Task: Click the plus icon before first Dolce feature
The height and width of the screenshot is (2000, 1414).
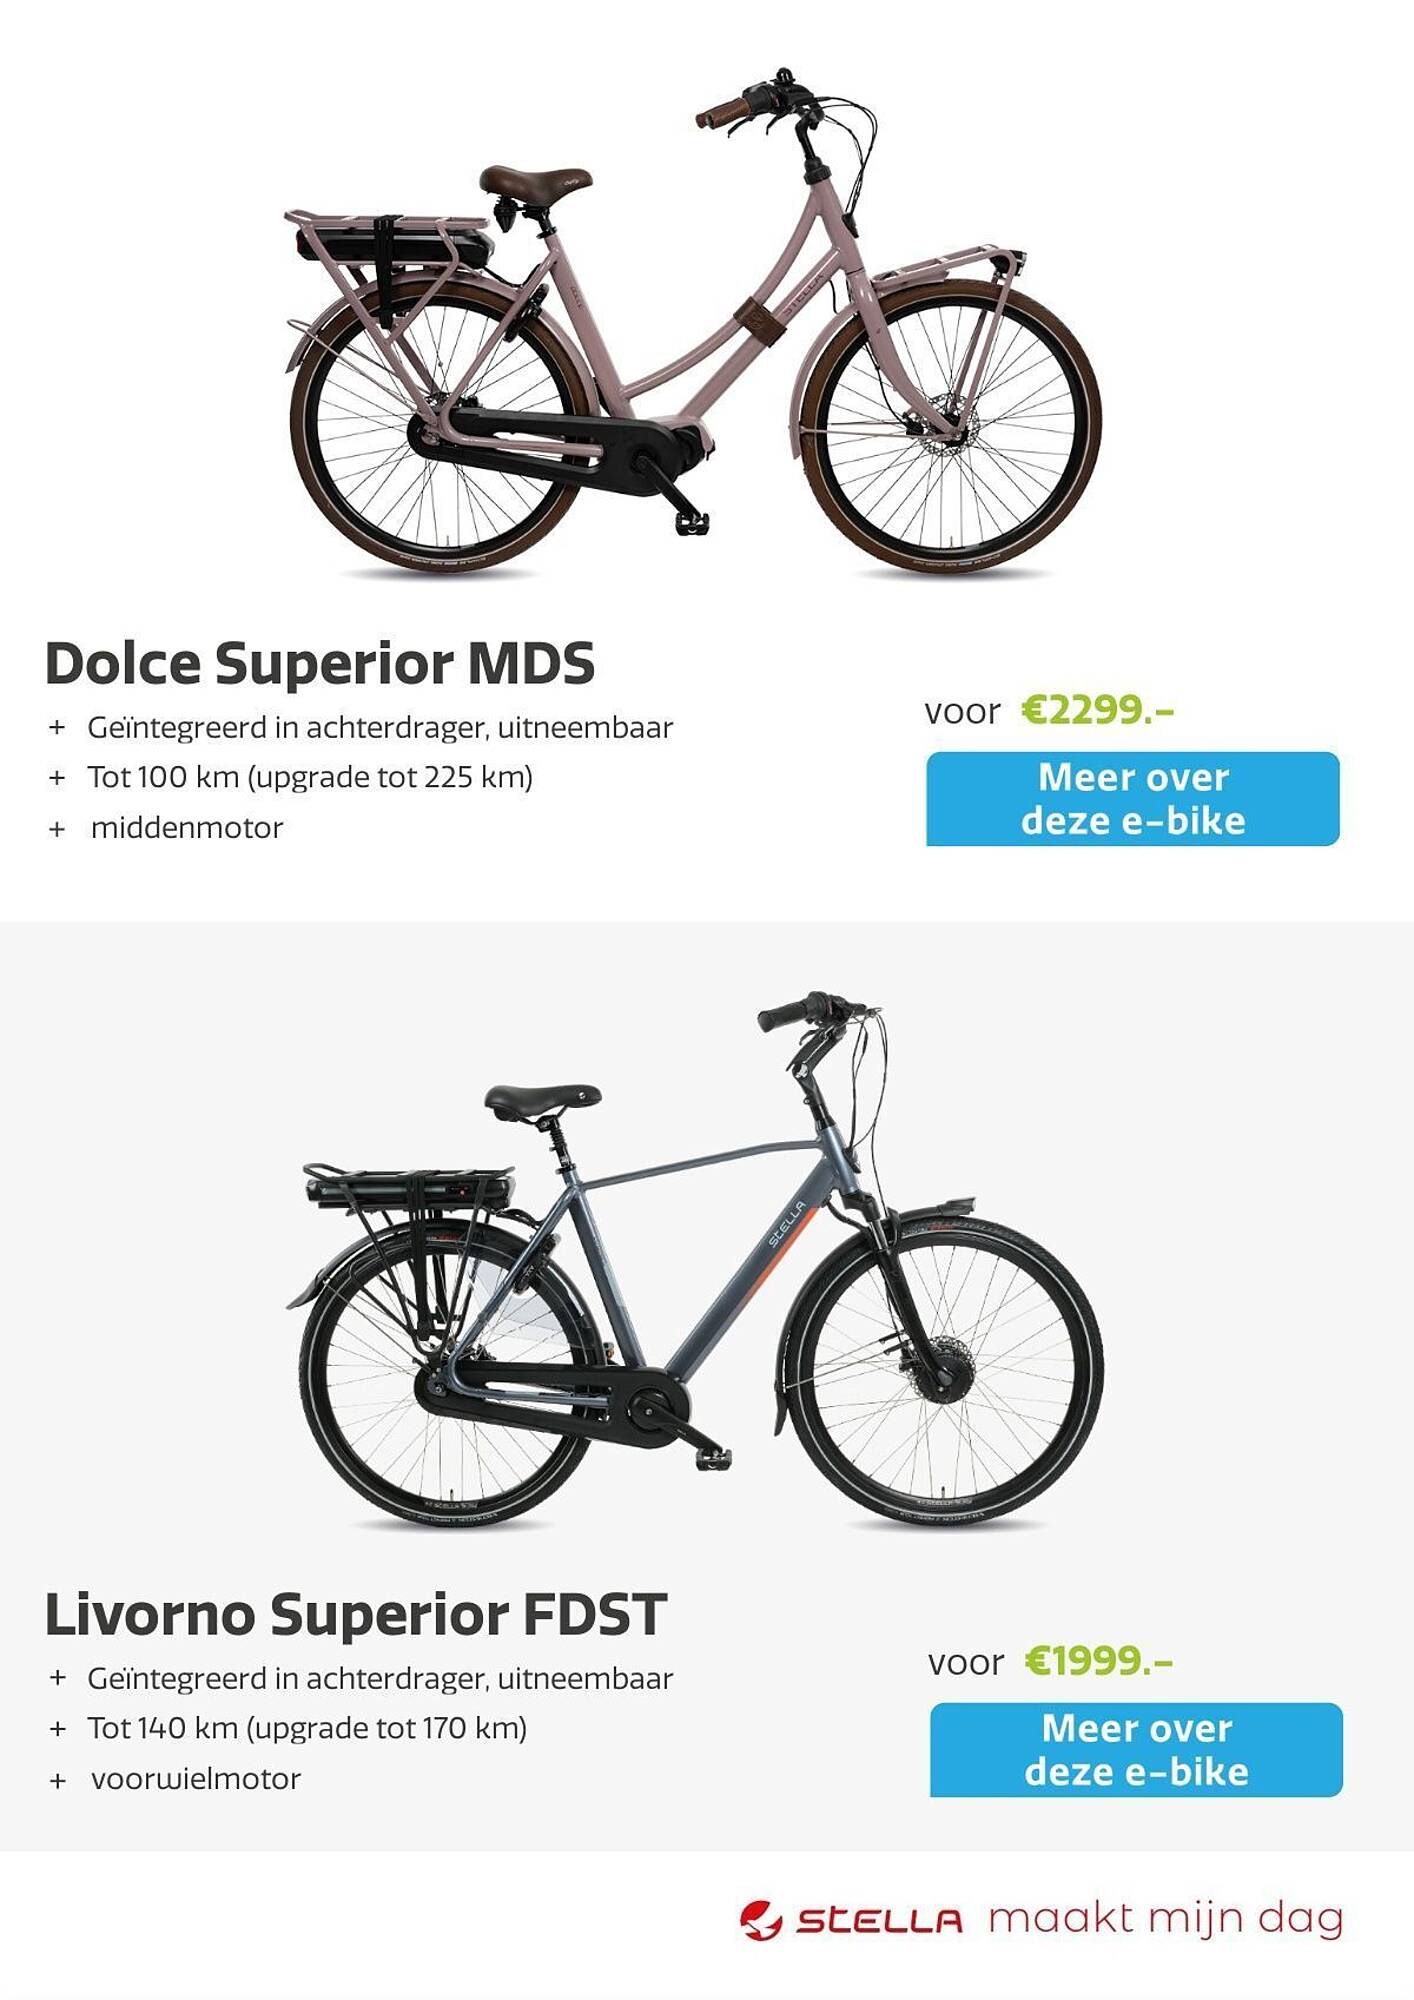Action: point(57,728)
